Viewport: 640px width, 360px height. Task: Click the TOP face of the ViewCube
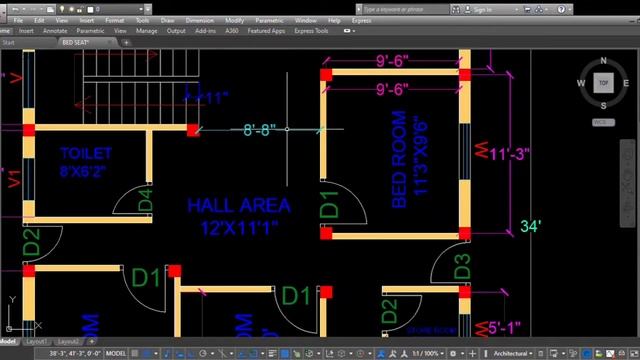[603, 83]
